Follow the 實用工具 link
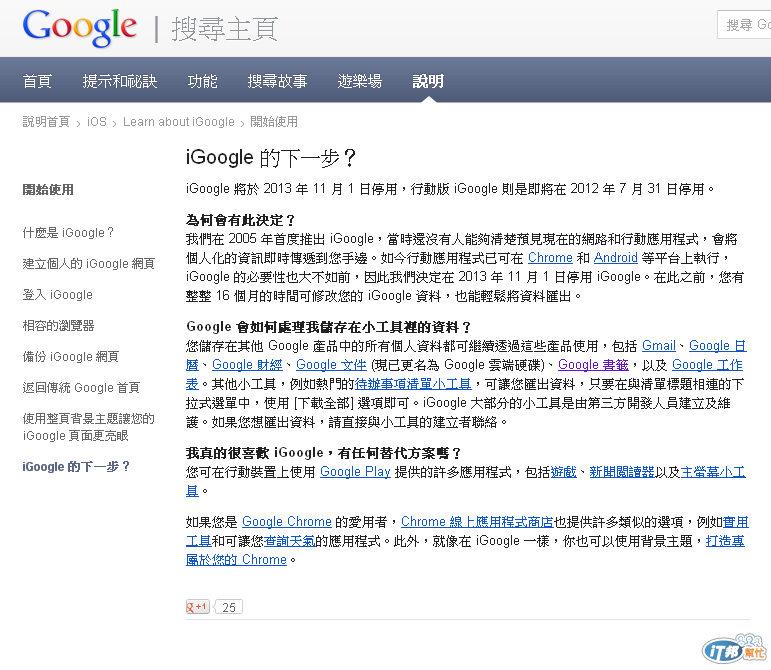Viewport: 771px width, 670px height. tap(736, 522)
